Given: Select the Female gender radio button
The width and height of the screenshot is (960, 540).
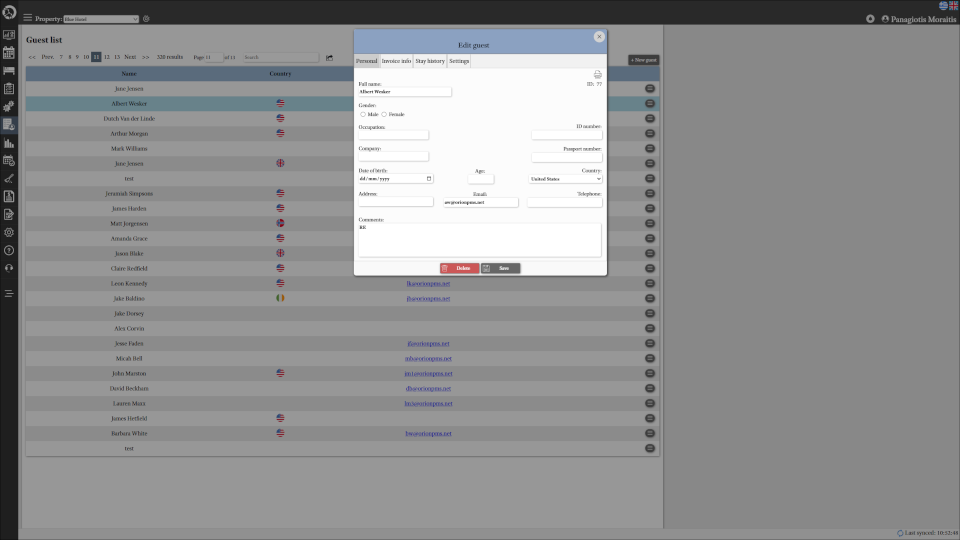Looking at the screenshot, I should (x=384, y=115).
